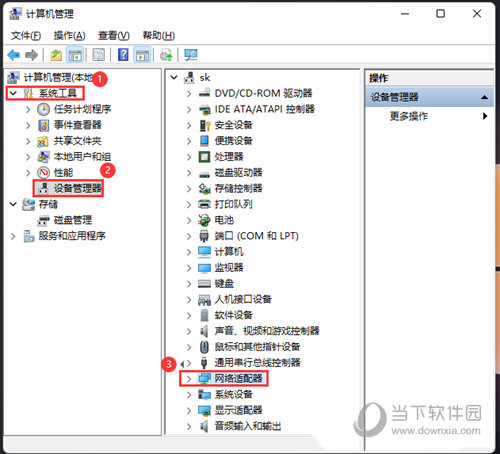Viewport: 500px width, 454px height.
Task: Collapse the 系统工具 tree node
Action: [x=13, y=93]
